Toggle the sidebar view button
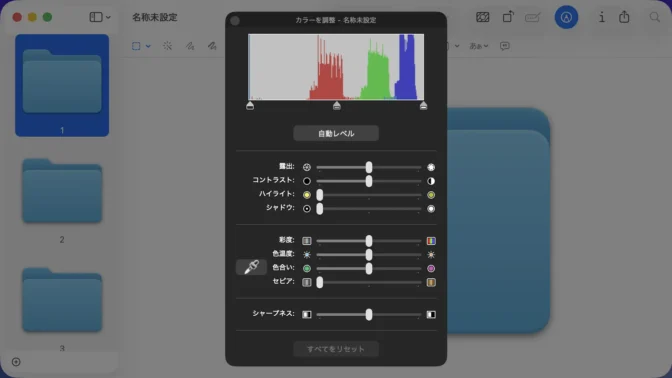Viewport: 672px width, 378px height. (x=96, y=17)
